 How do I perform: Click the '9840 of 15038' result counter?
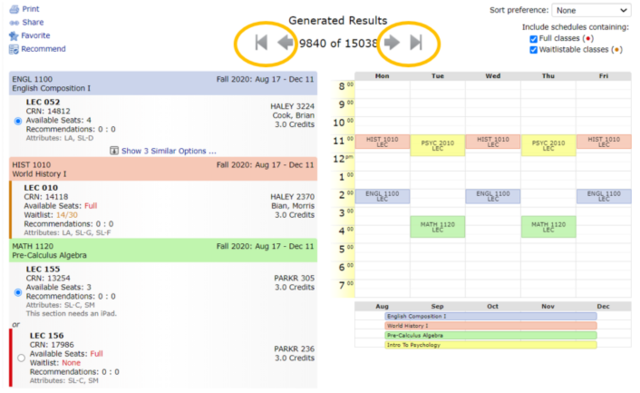point(339,43)
